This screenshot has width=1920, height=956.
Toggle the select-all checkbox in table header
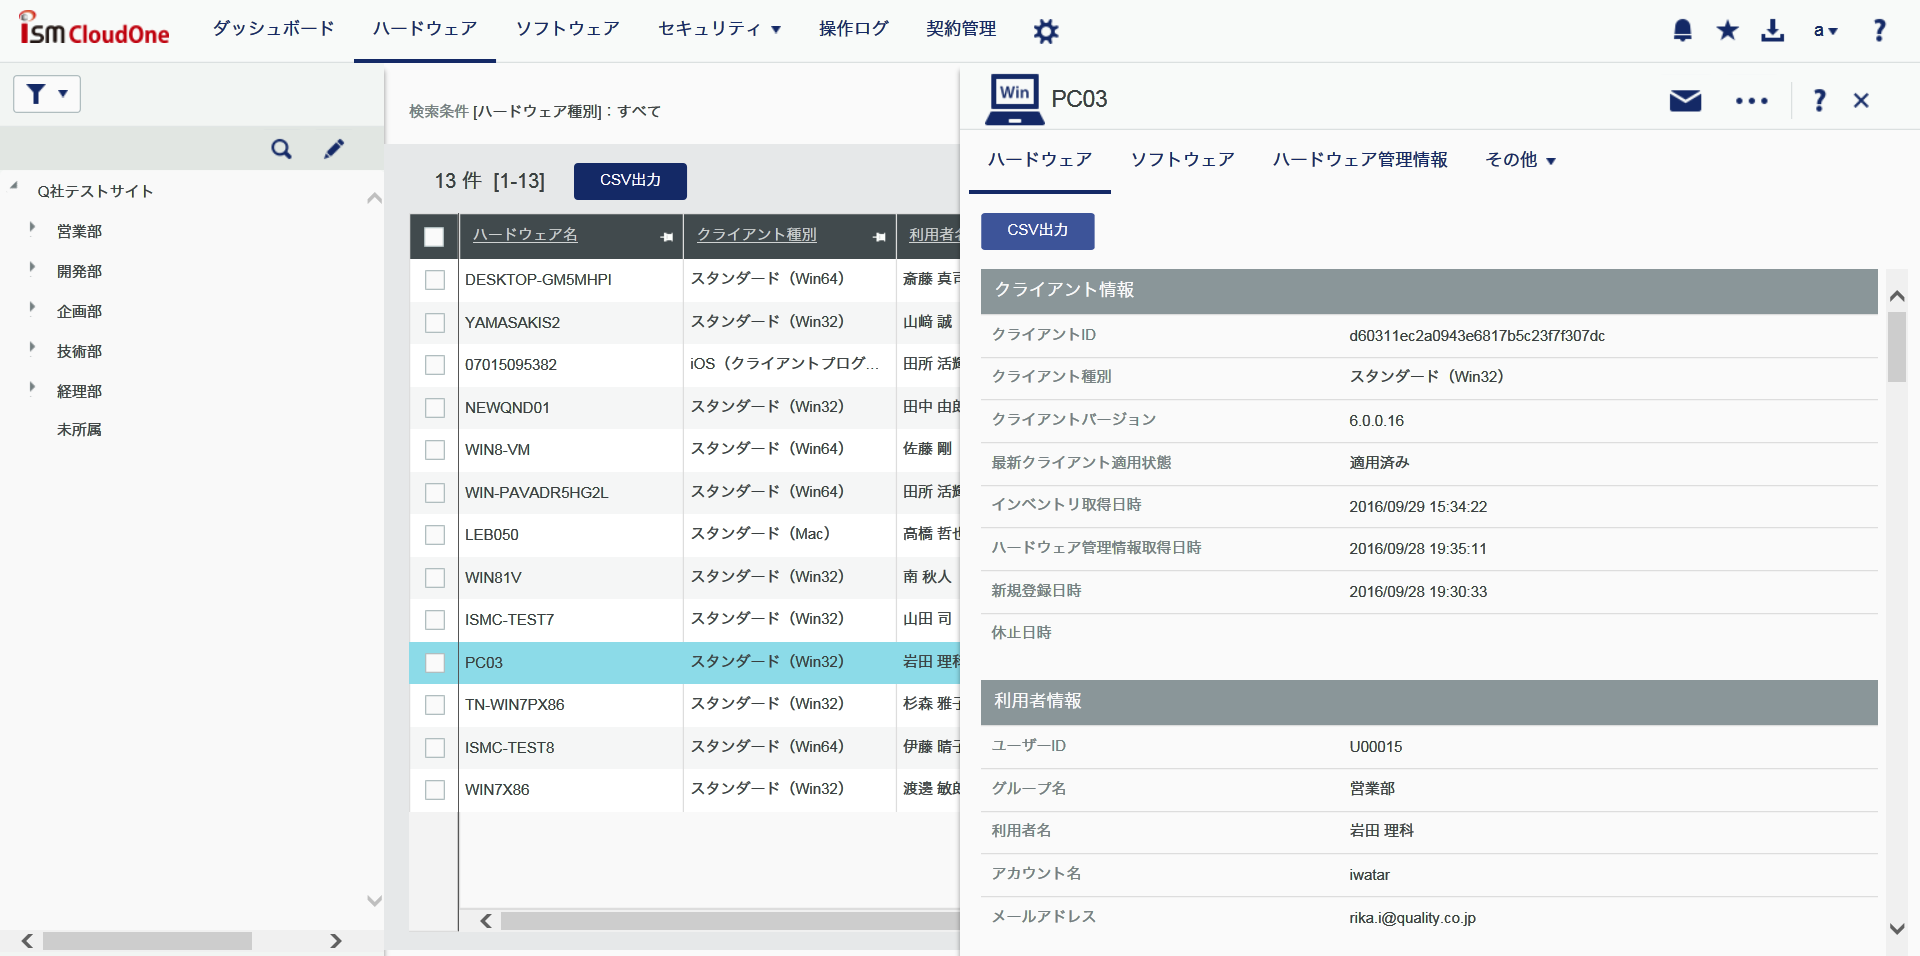(x=434, y=237)
